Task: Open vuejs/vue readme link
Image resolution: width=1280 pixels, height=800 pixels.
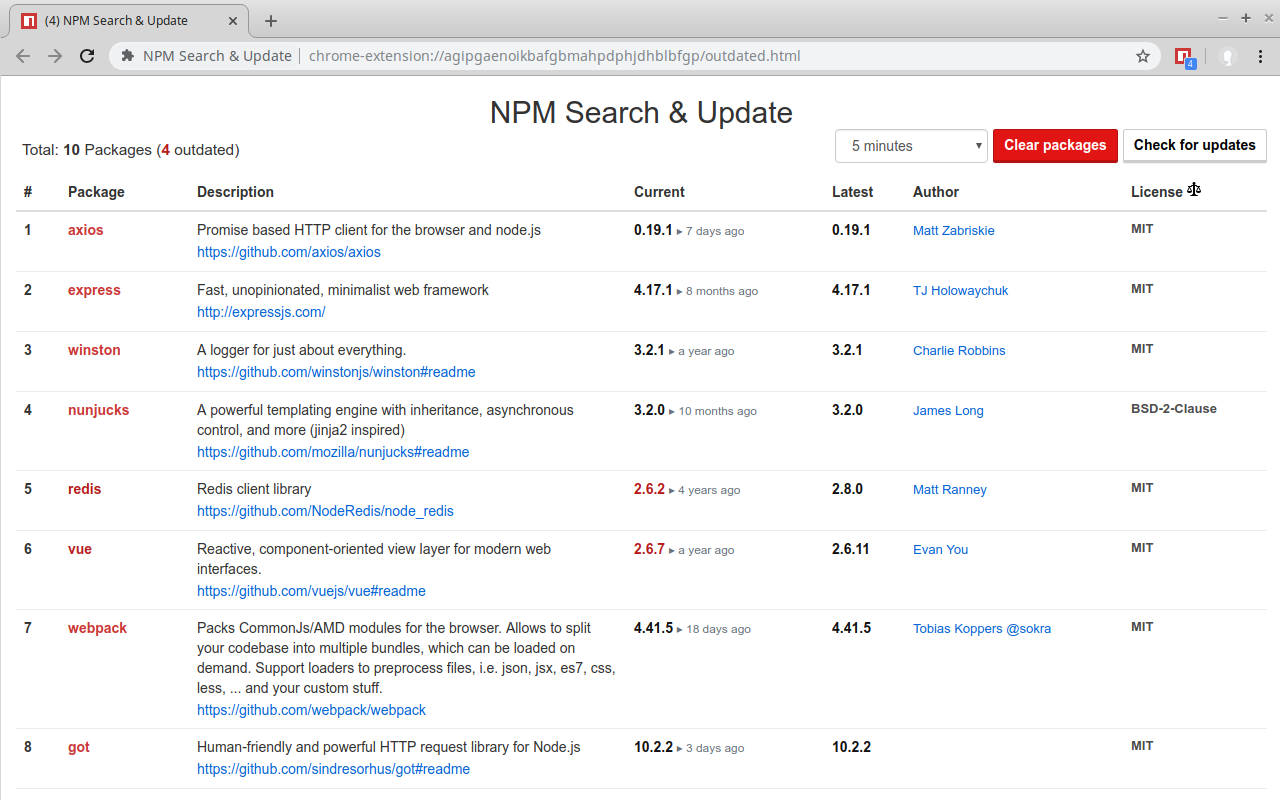Action: coord(311,591)
